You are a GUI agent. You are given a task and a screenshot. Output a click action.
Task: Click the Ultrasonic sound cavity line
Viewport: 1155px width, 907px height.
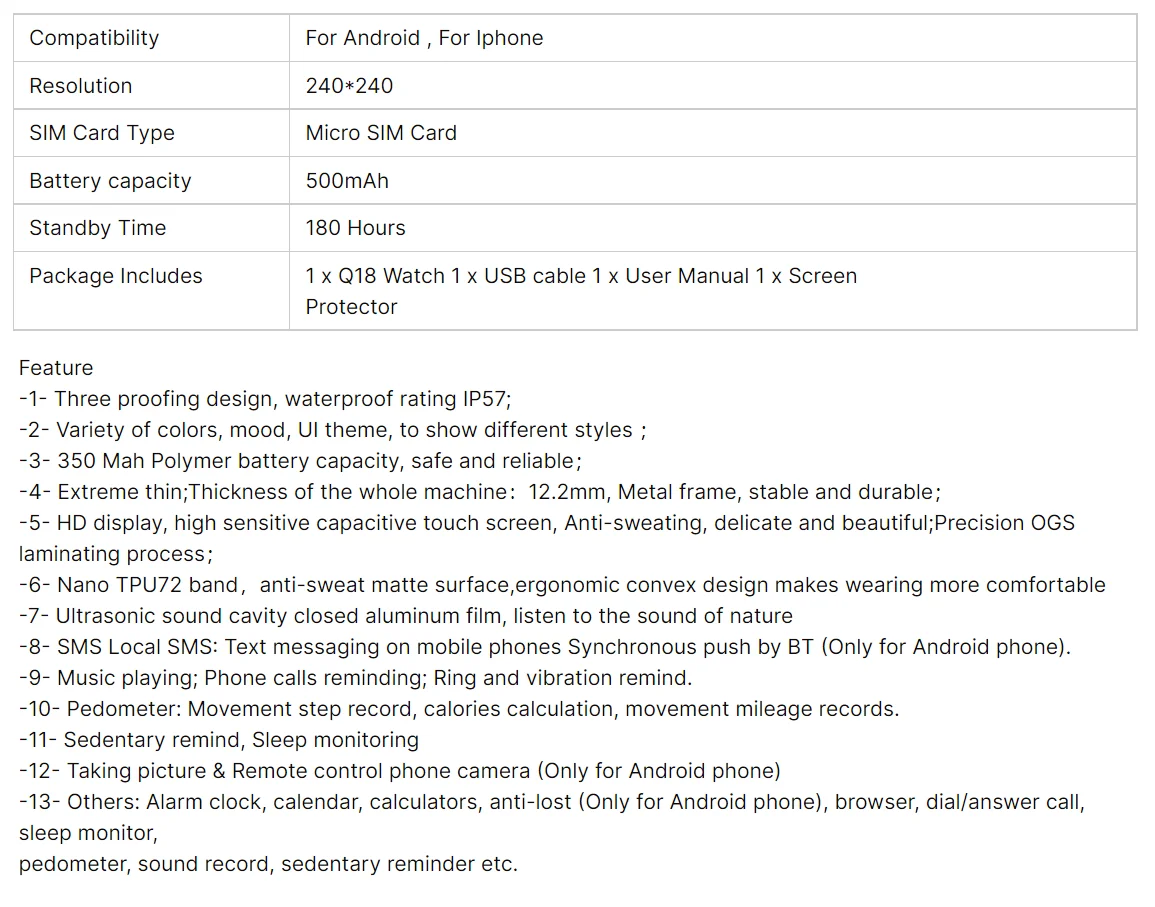(406, 616)
